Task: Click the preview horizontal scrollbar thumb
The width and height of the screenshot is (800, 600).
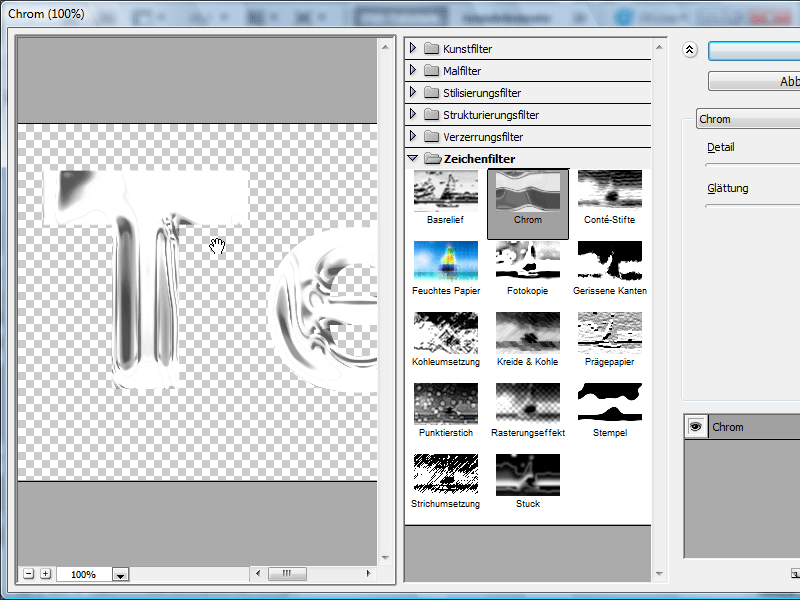Action: [287, 573]
